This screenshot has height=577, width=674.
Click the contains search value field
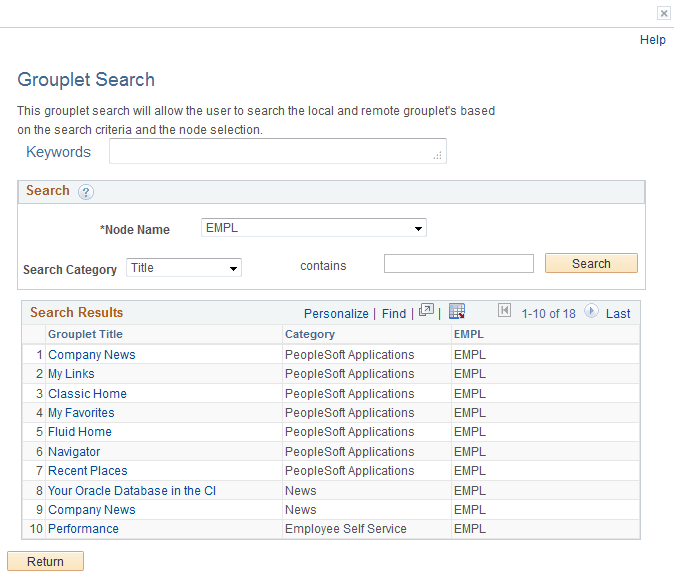point(458,264)
